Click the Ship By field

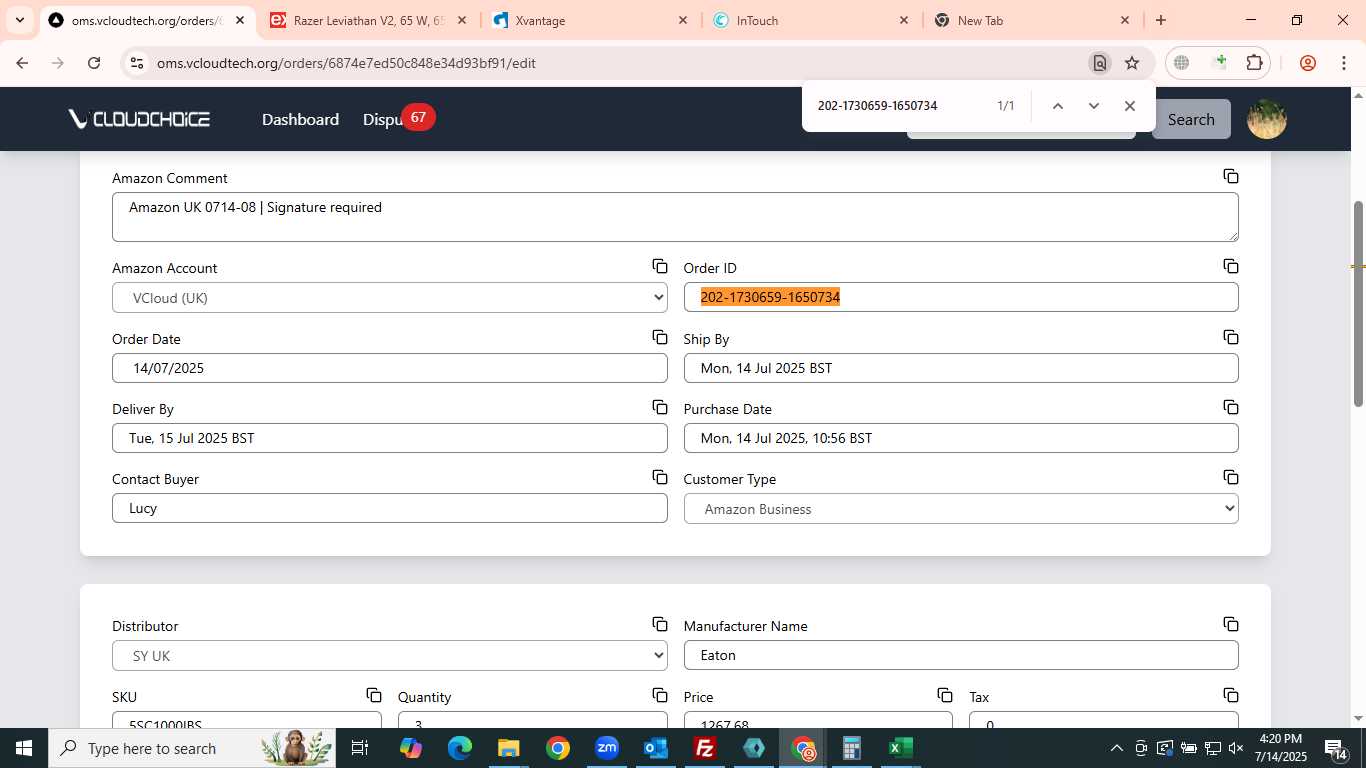(x=961, y=368)
